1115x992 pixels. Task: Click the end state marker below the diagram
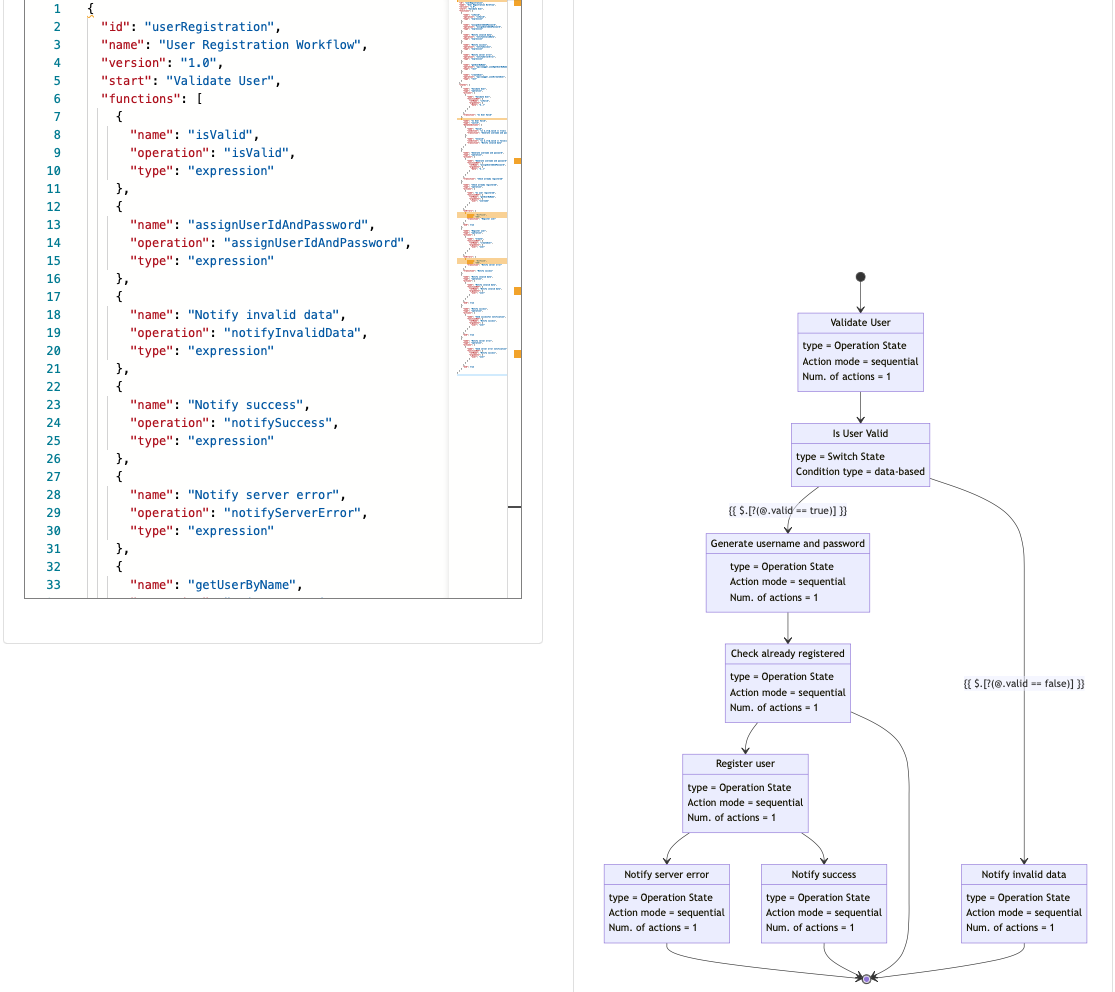pos(864,979)
